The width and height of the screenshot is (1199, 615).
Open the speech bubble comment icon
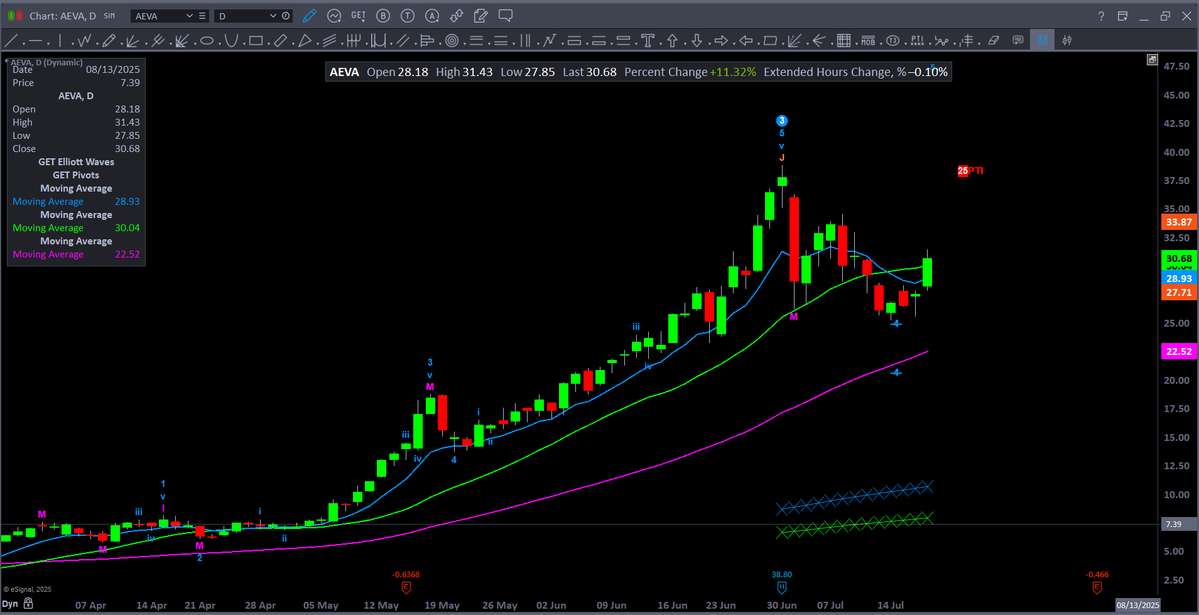(x=505, y=15)
